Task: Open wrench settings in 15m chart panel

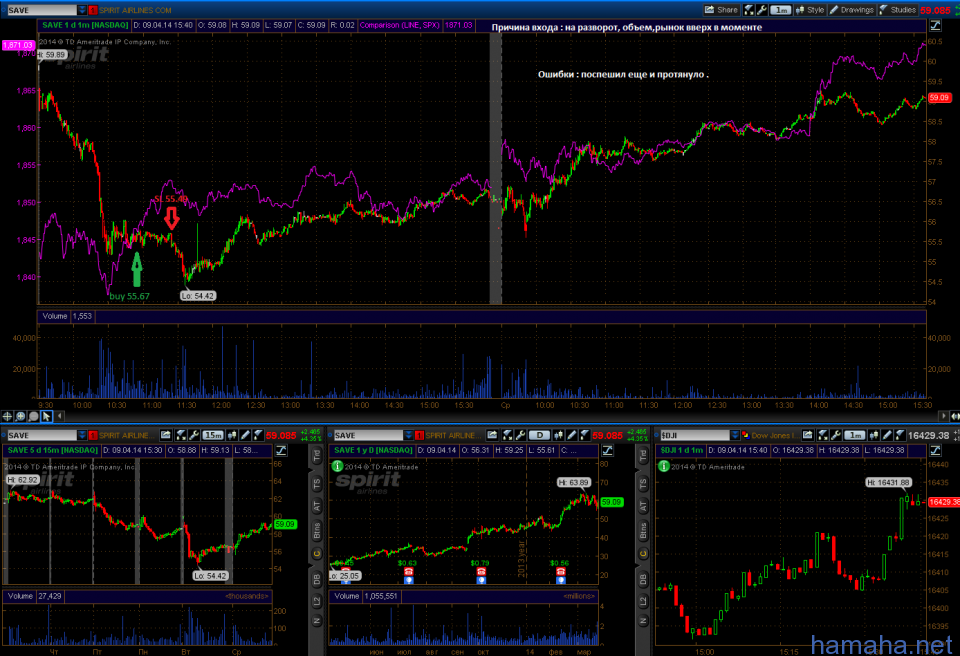Action: click(194, 435)
